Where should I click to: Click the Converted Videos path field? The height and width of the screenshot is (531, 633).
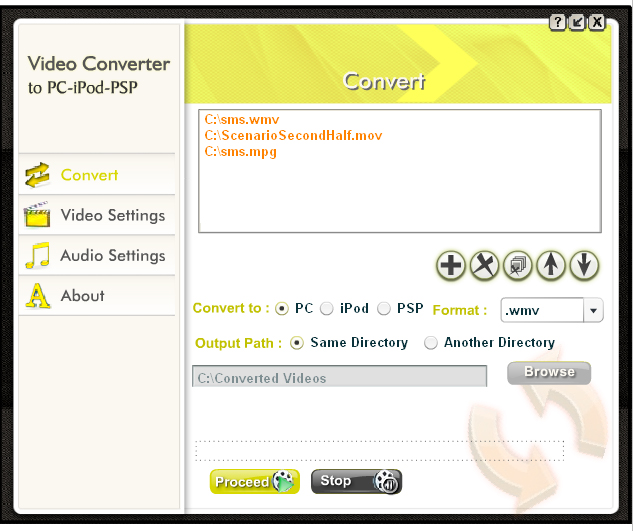coord(340,376)
